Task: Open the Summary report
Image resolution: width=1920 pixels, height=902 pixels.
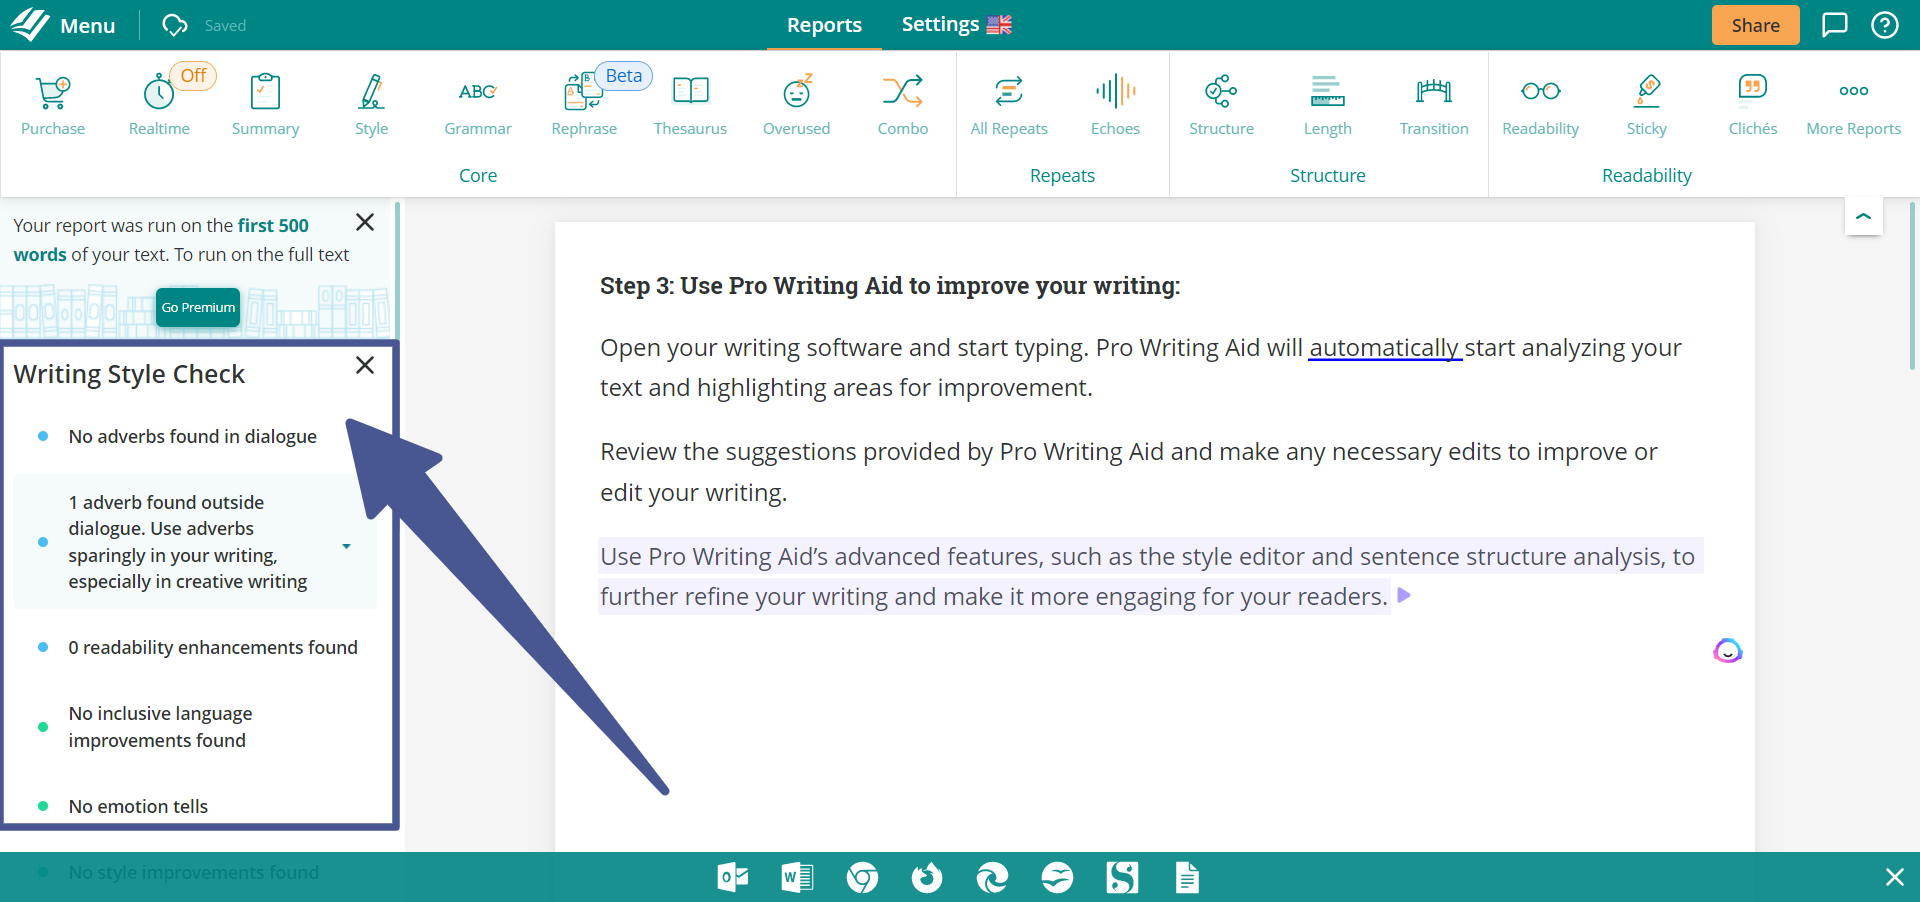Action: pyautogui.click(x=265, y=105)
